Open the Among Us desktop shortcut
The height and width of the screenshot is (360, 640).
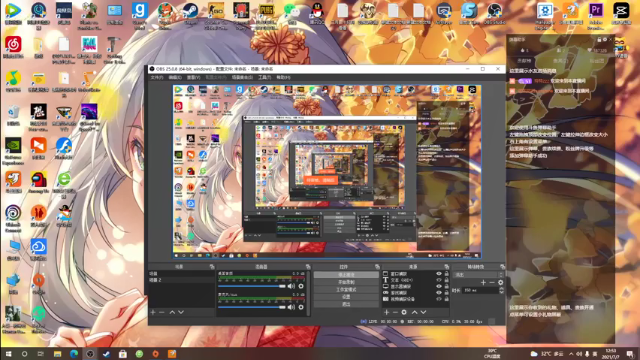38,182
